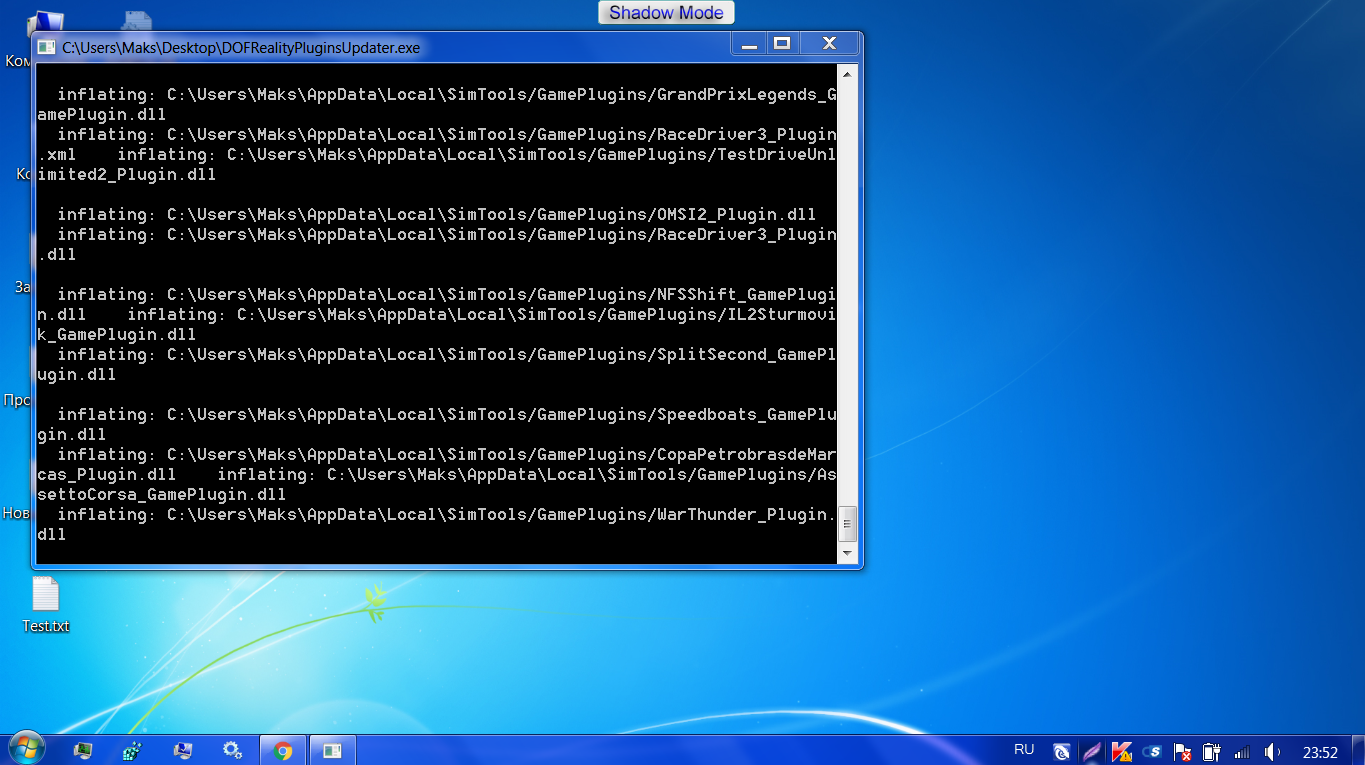Select the Test.txt file icon on desktop
The image size is (1365, 765).
pos(46,594)
